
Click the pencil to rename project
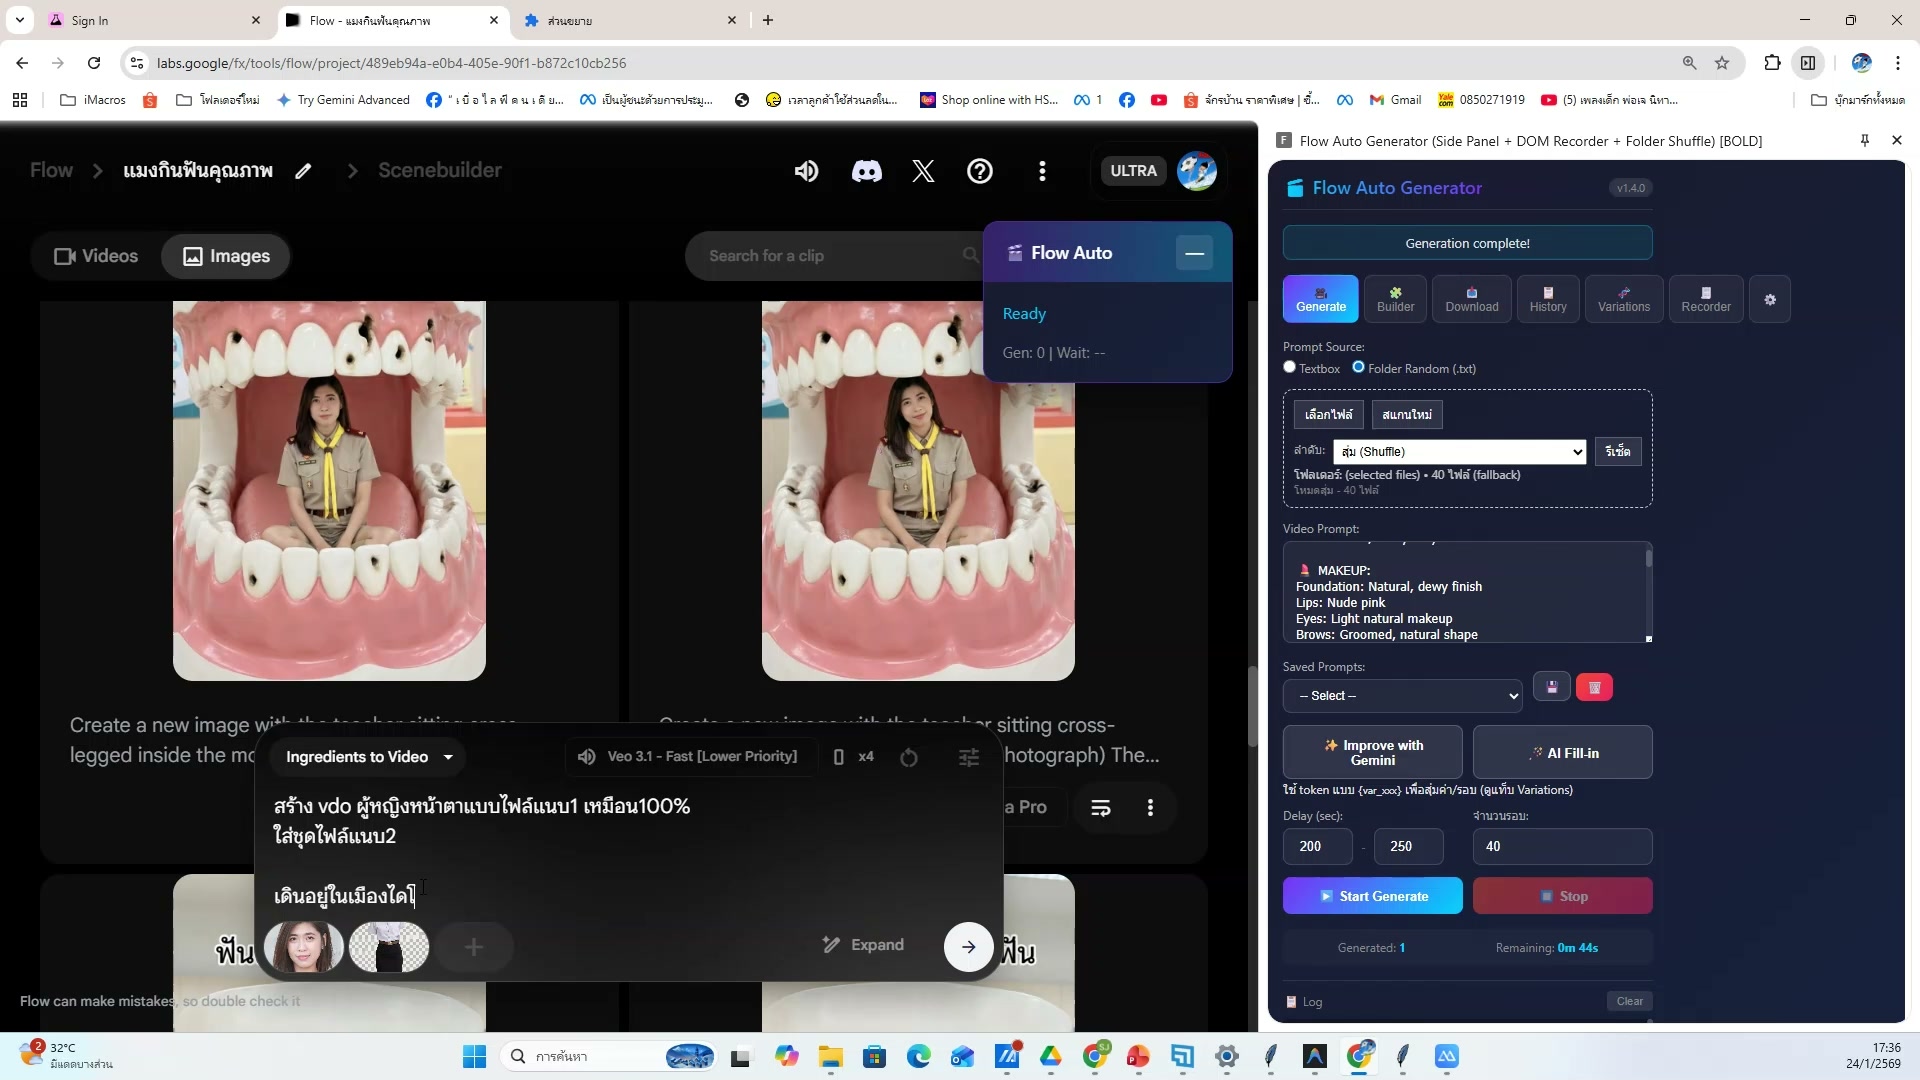coord(303,171)
